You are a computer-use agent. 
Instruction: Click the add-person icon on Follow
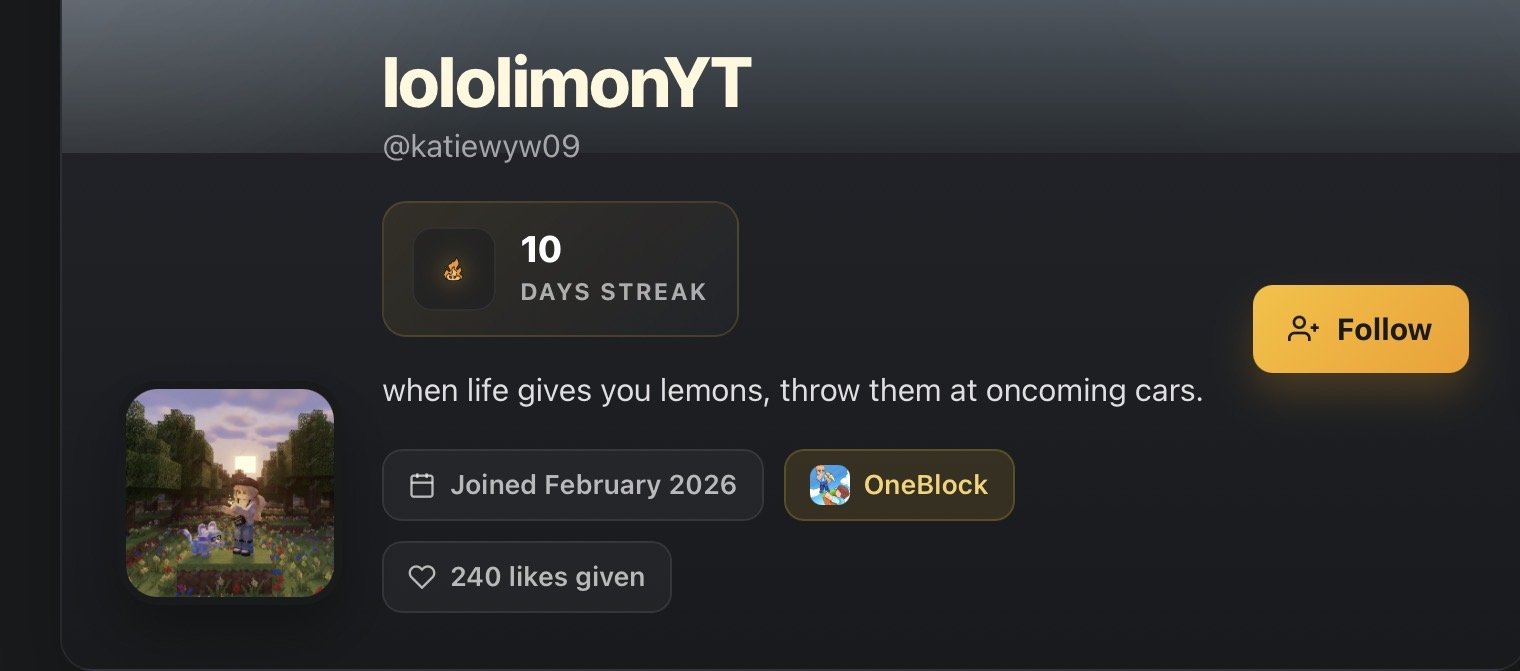point(1304,329)
